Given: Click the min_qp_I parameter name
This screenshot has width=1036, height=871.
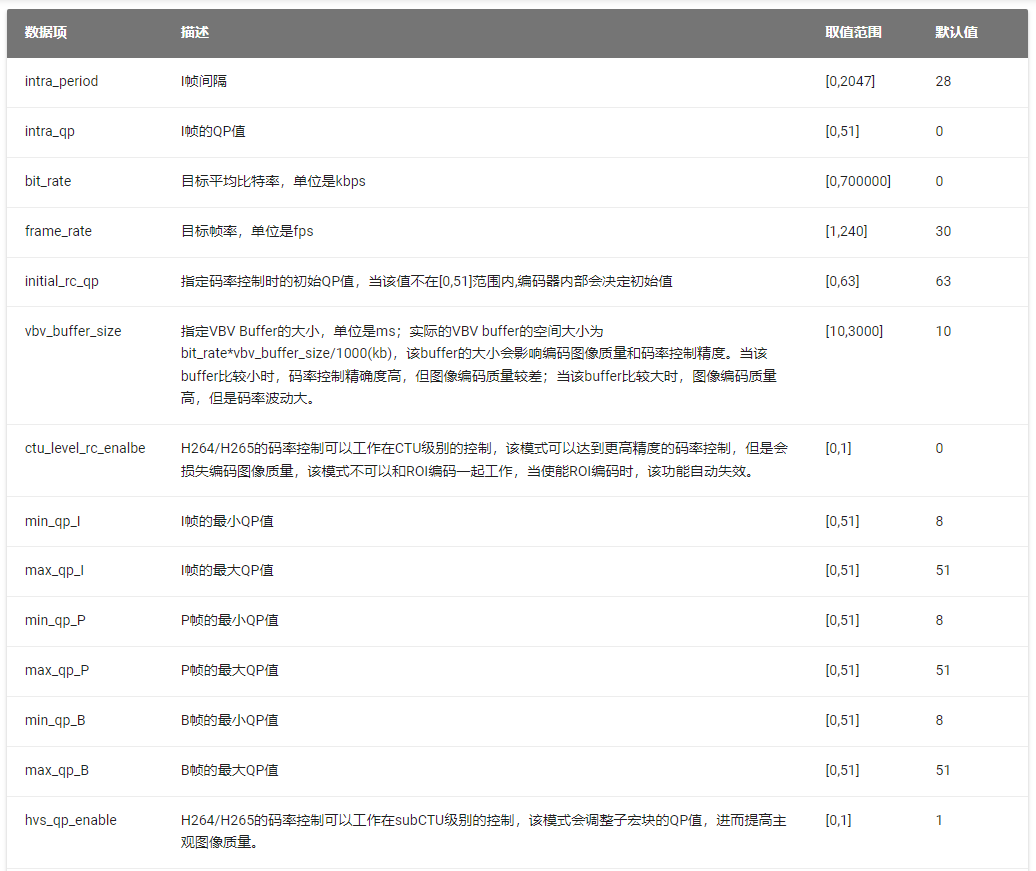Looking at the screenshot, I should pos(54,521).
